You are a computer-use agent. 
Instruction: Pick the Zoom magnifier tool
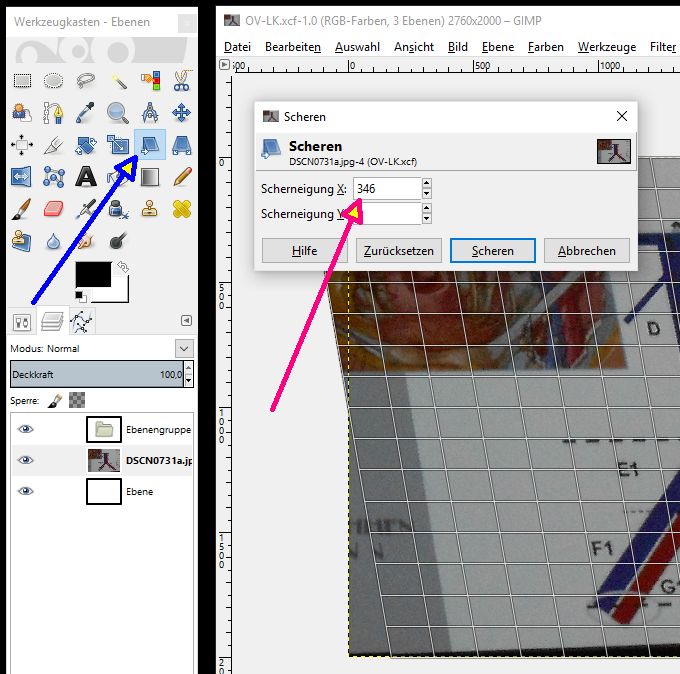point(118,113)
